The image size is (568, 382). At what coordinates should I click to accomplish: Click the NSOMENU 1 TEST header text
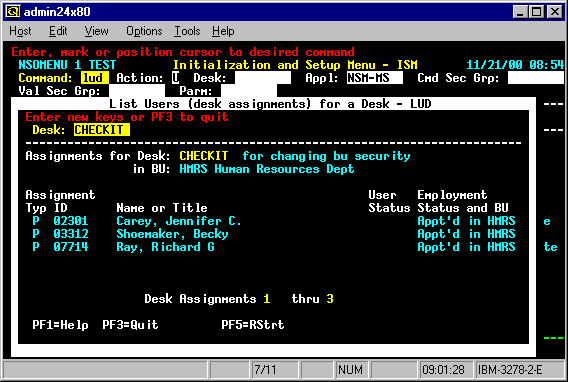pos(67,65)
